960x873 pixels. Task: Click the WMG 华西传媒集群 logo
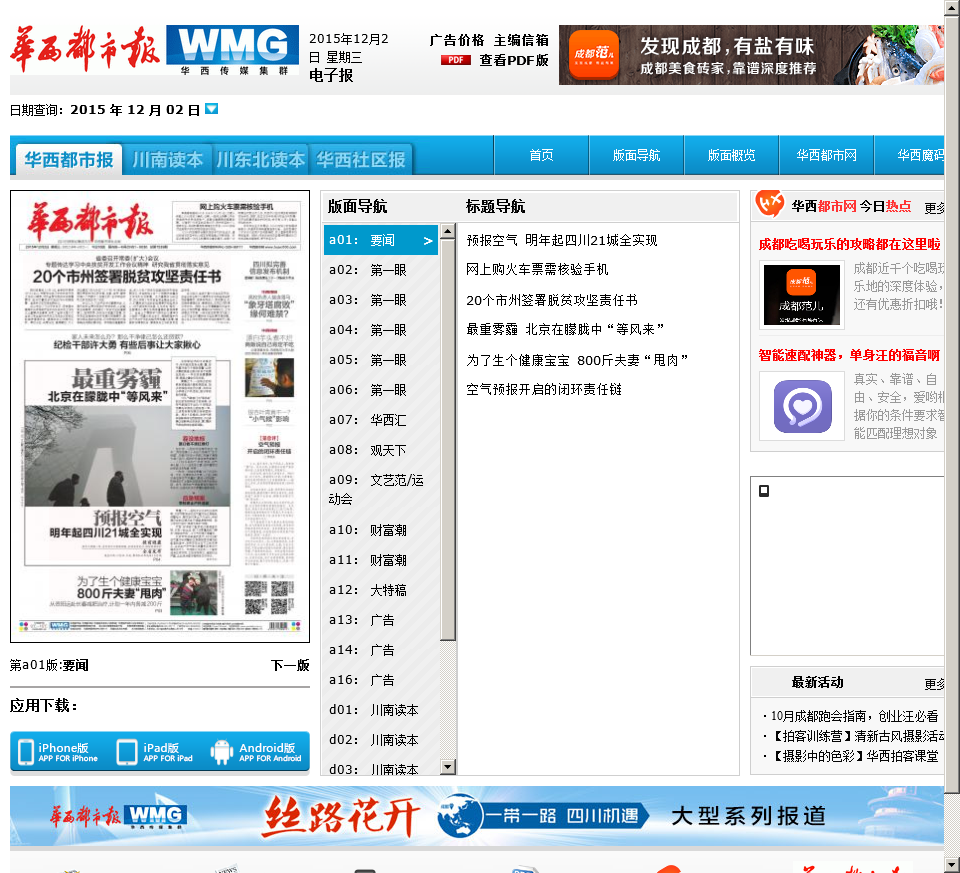pyautogui.click(x=233, y=50)
